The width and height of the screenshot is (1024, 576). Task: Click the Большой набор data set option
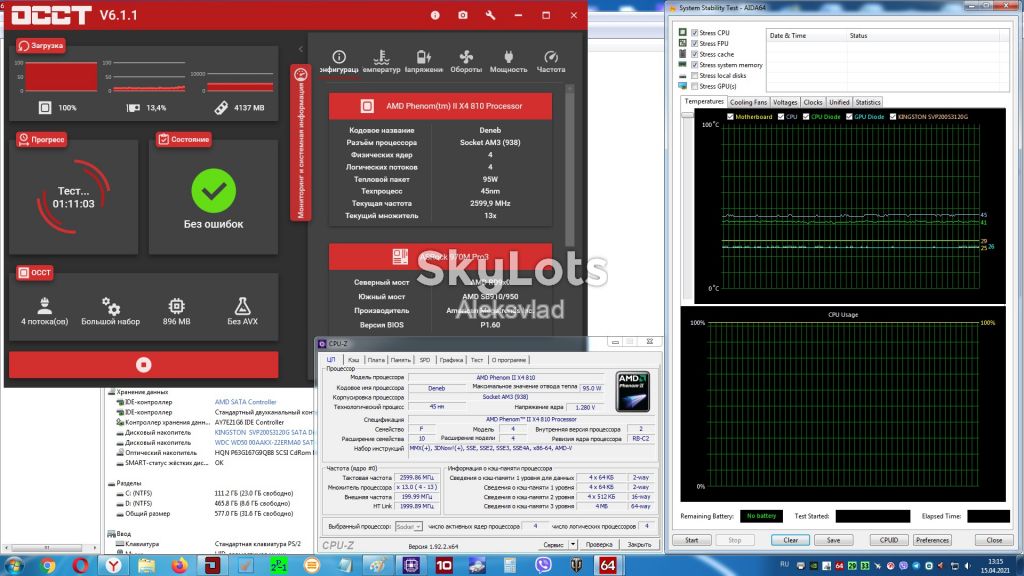(110, 311)
